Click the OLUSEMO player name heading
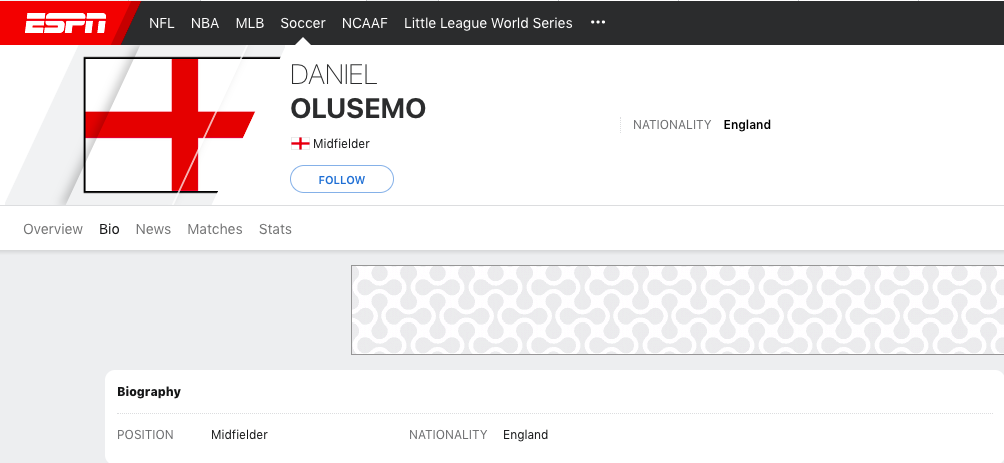The height and width of the screenshot is (463, 1004). (358, 109)
